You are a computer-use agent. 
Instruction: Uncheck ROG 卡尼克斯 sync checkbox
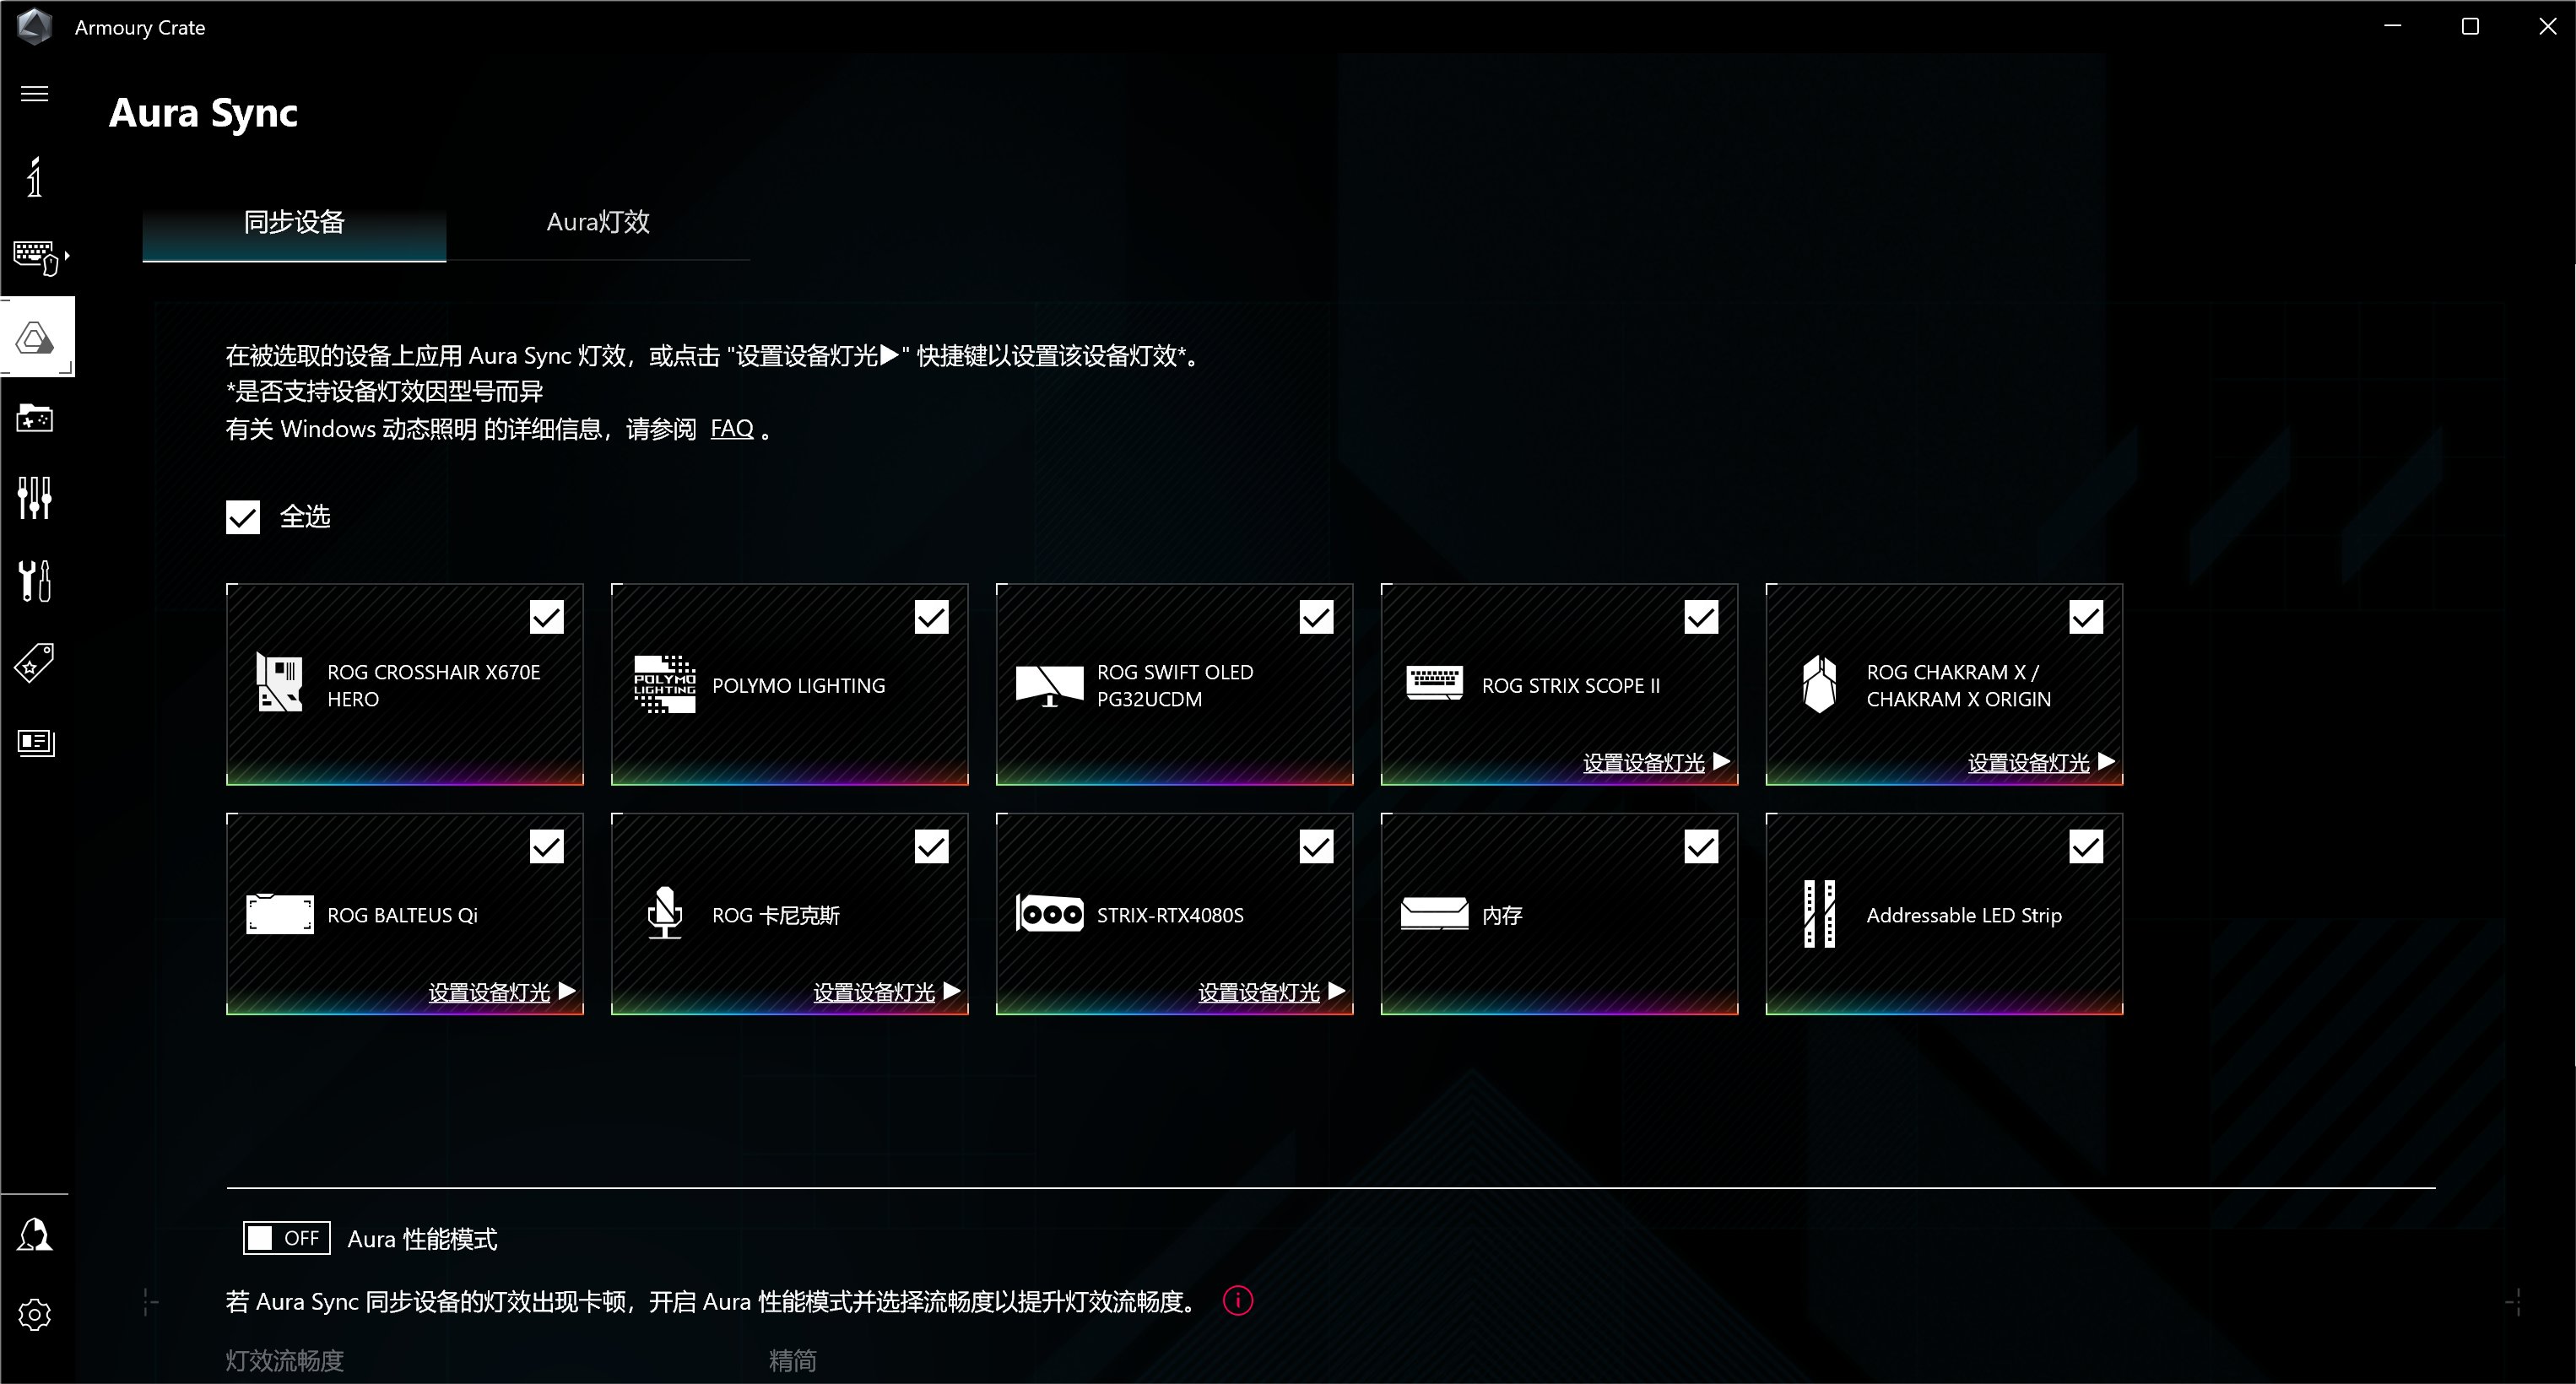pyautogui.click(x=932, y=847)
